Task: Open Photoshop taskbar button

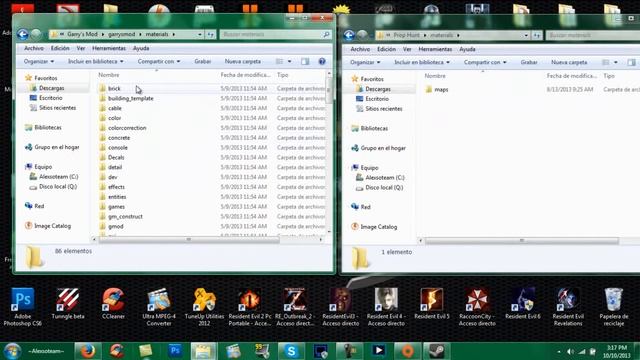Action: [x=175, y=351]
